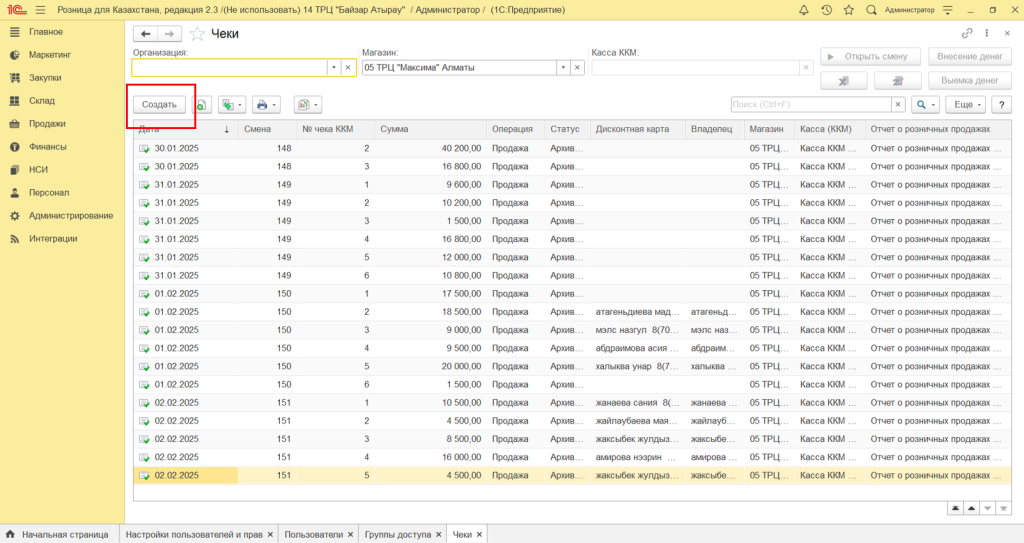Sort by the Дата column header
The image size is (1024, 543).
185,129
